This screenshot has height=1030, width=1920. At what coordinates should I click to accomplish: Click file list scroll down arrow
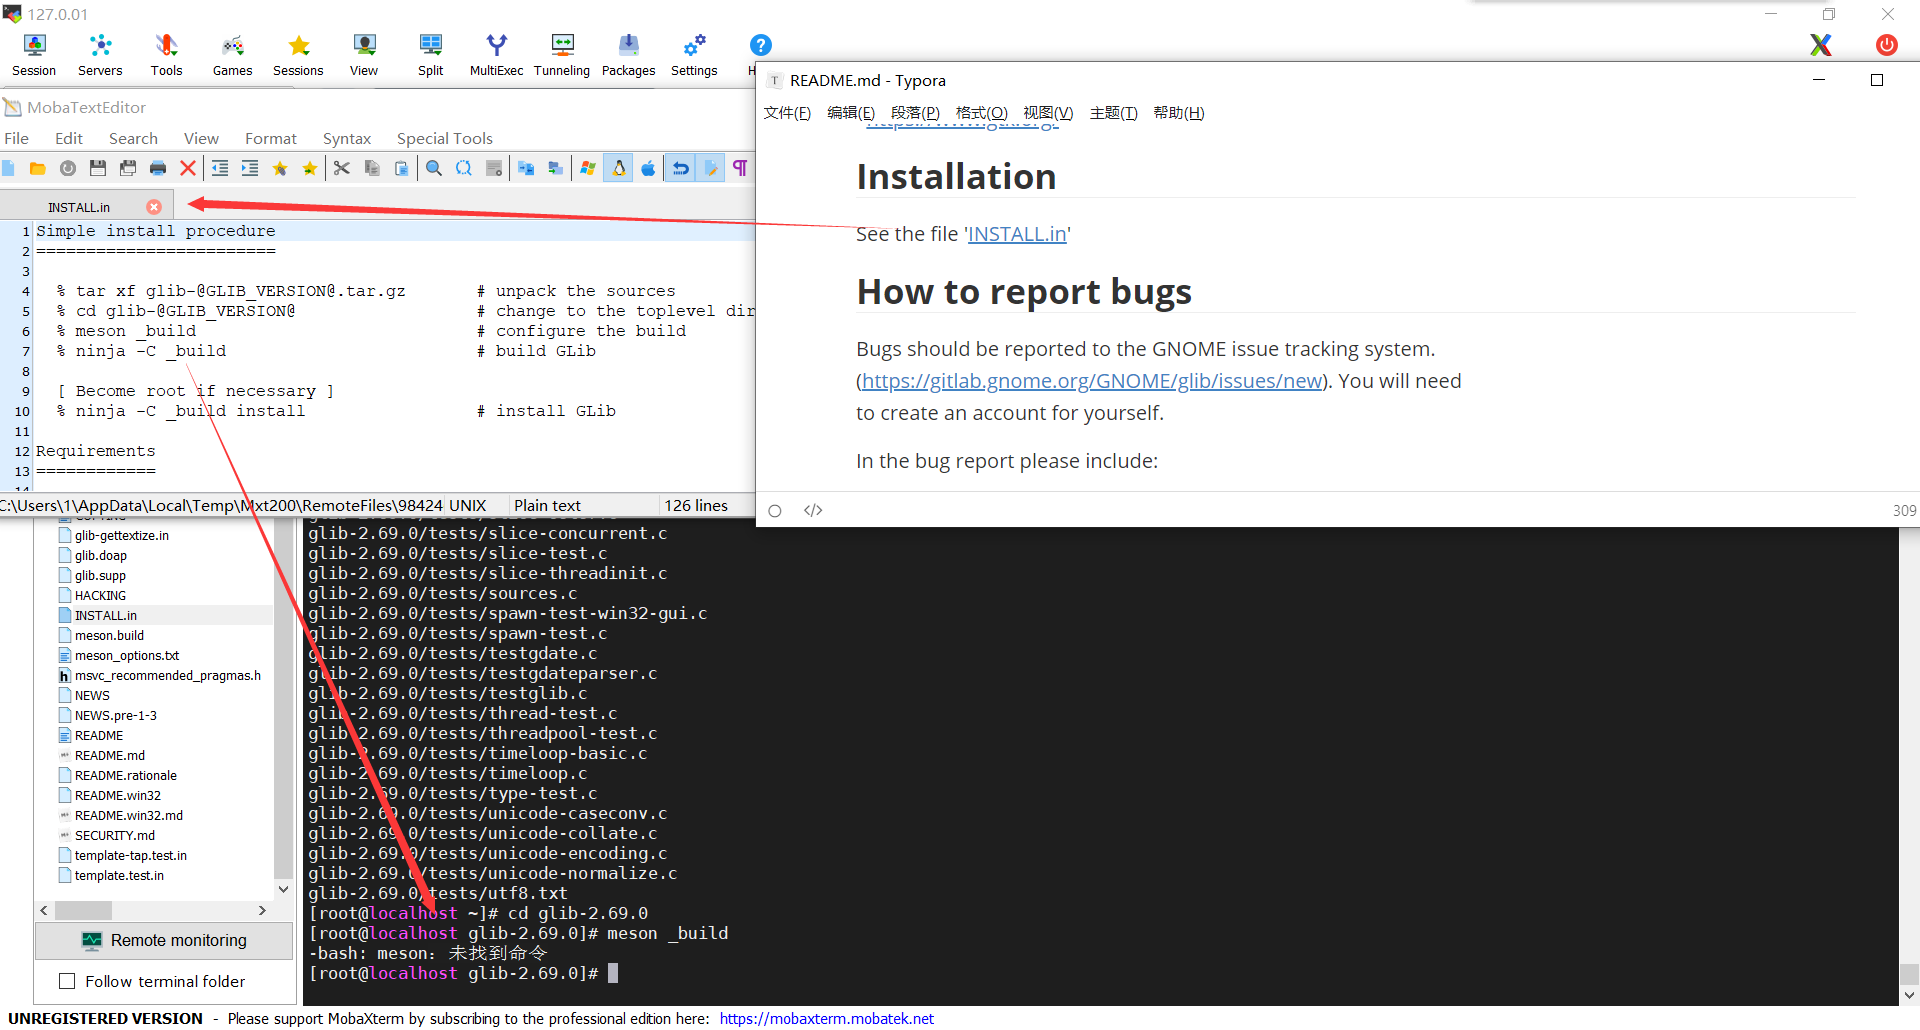pos(283,889)
